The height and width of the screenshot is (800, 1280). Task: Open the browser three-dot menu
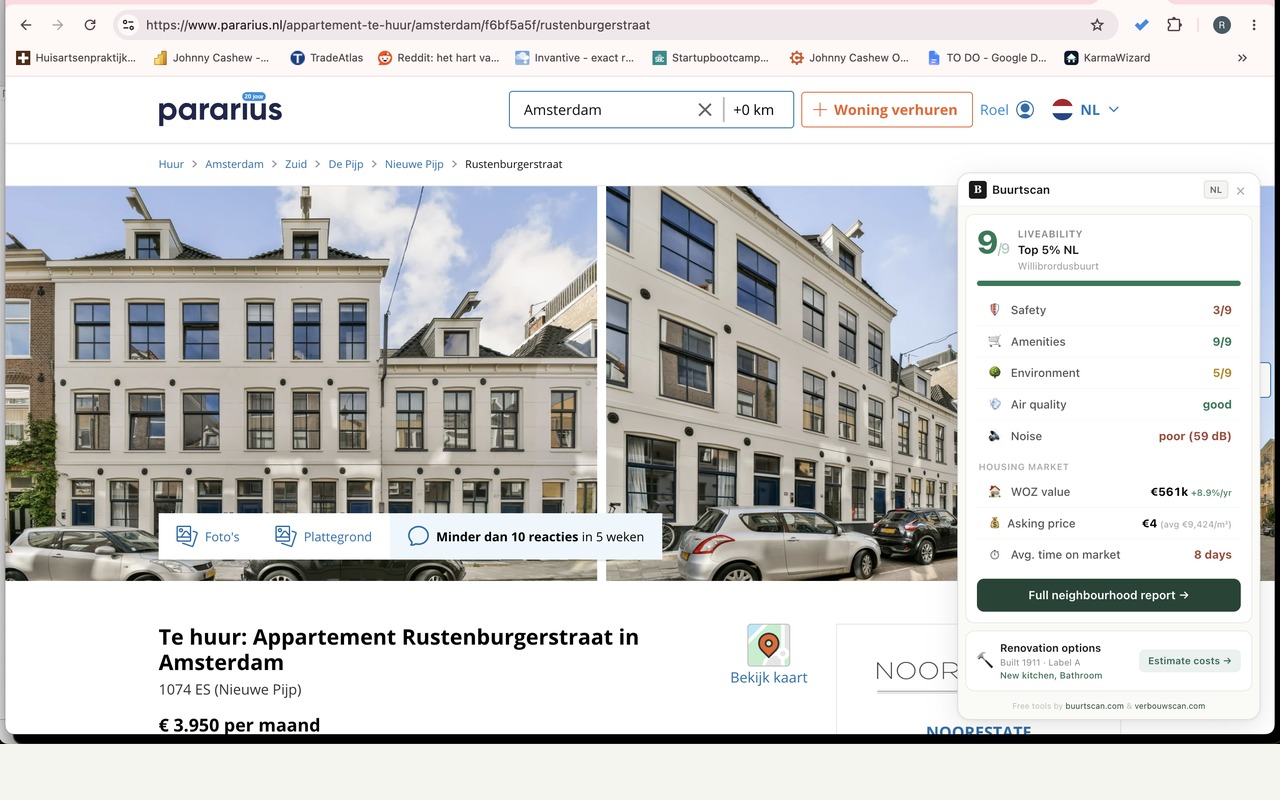tap(1254, 25)
